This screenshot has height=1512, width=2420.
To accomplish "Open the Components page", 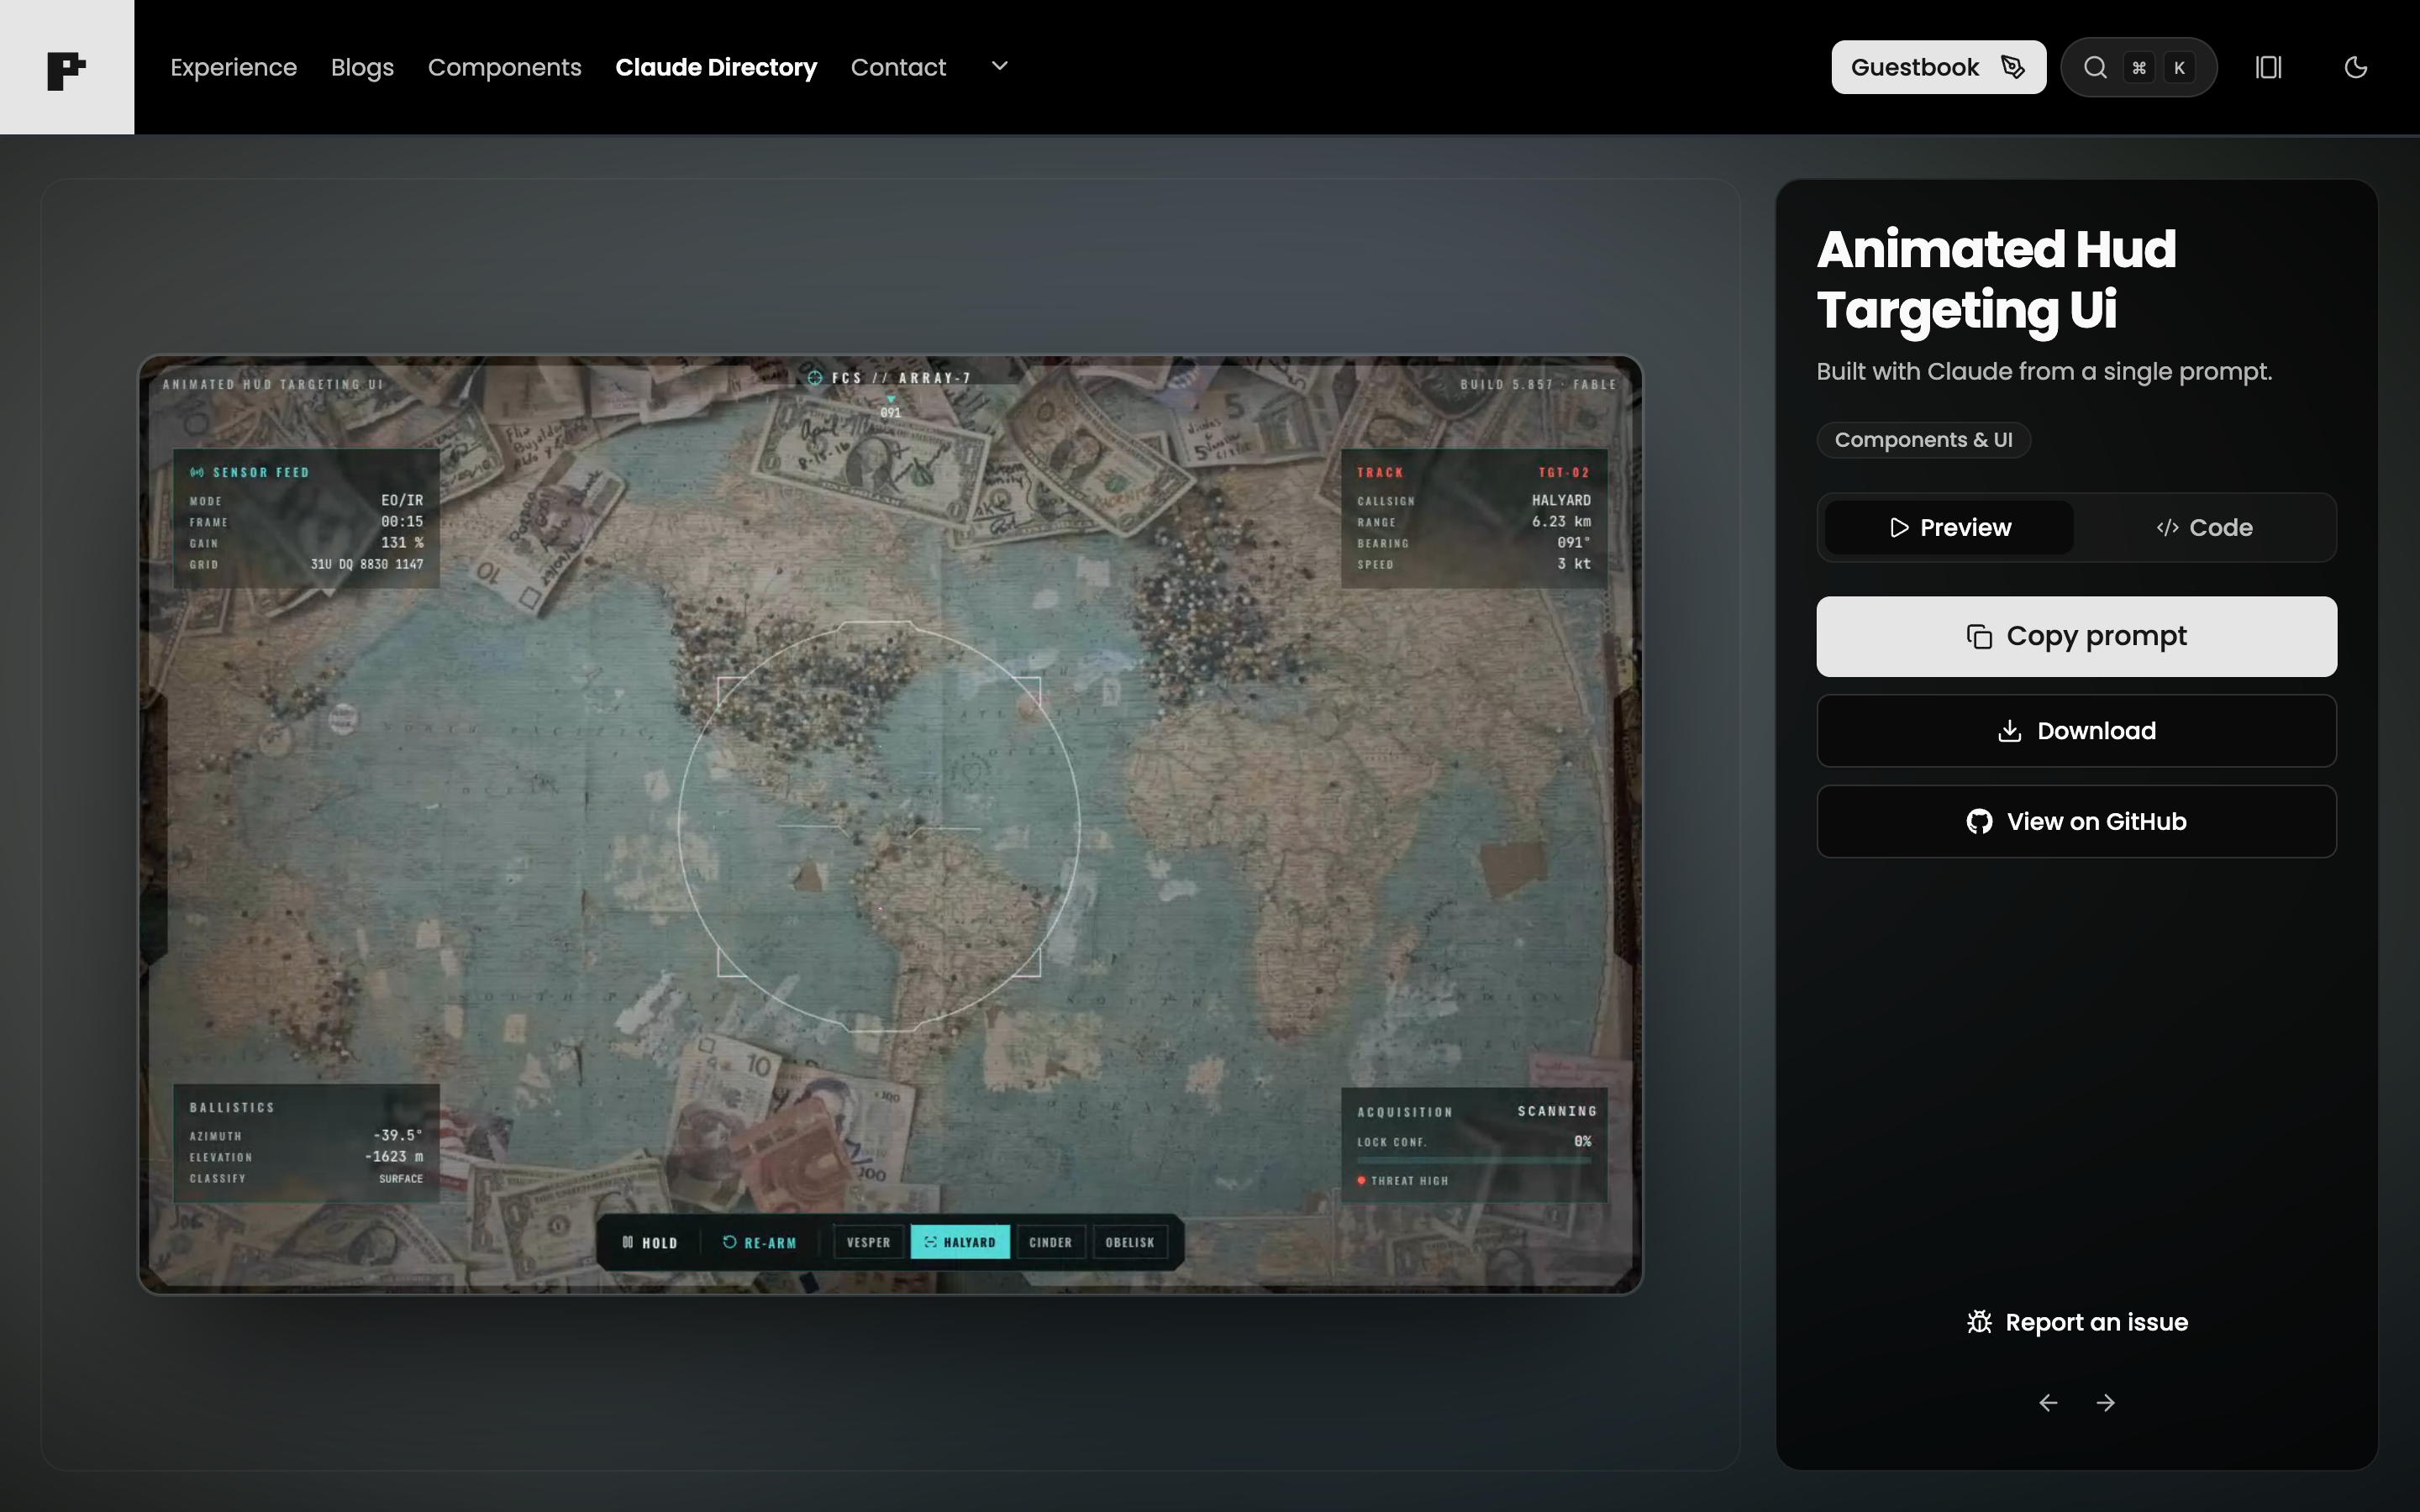I will [504, 67].
